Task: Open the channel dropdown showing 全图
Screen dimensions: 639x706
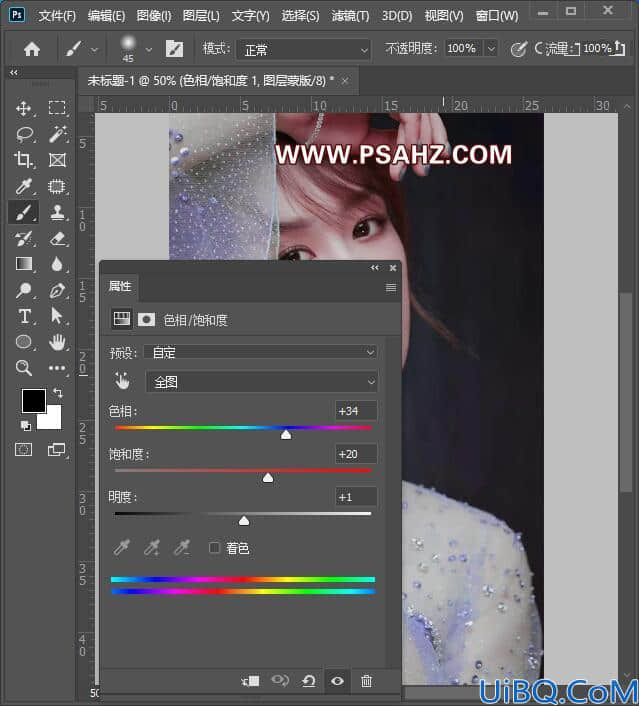Action: coord(262,382)
